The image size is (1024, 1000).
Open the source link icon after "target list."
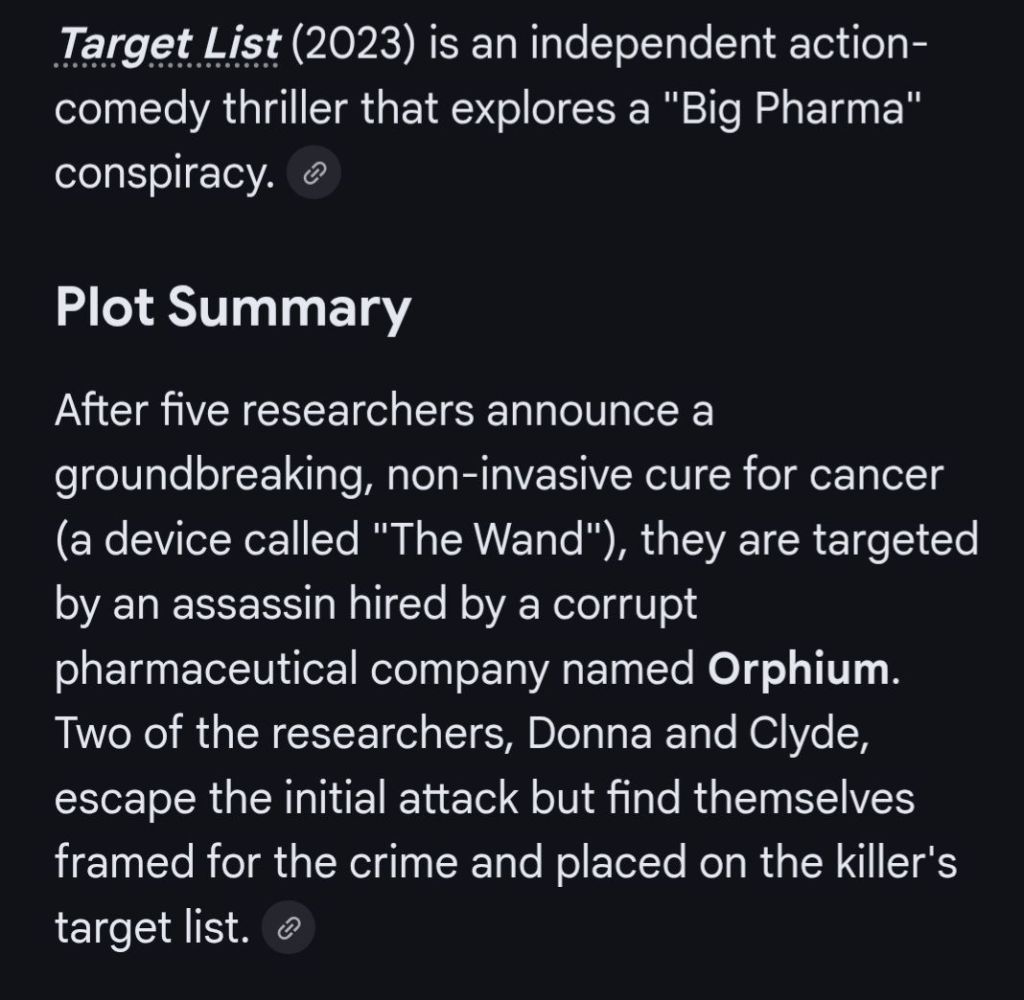[288, 929]
